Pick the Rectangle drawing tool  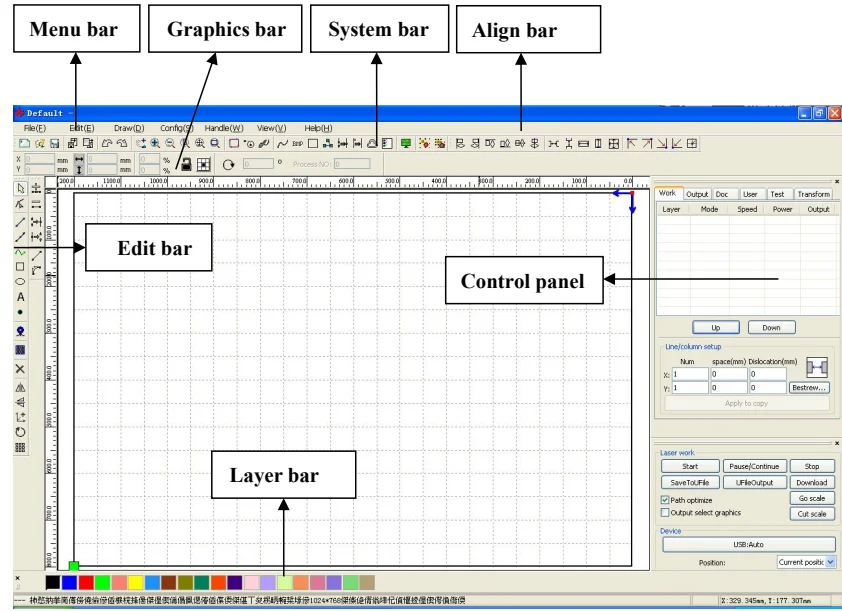[20, 266]
